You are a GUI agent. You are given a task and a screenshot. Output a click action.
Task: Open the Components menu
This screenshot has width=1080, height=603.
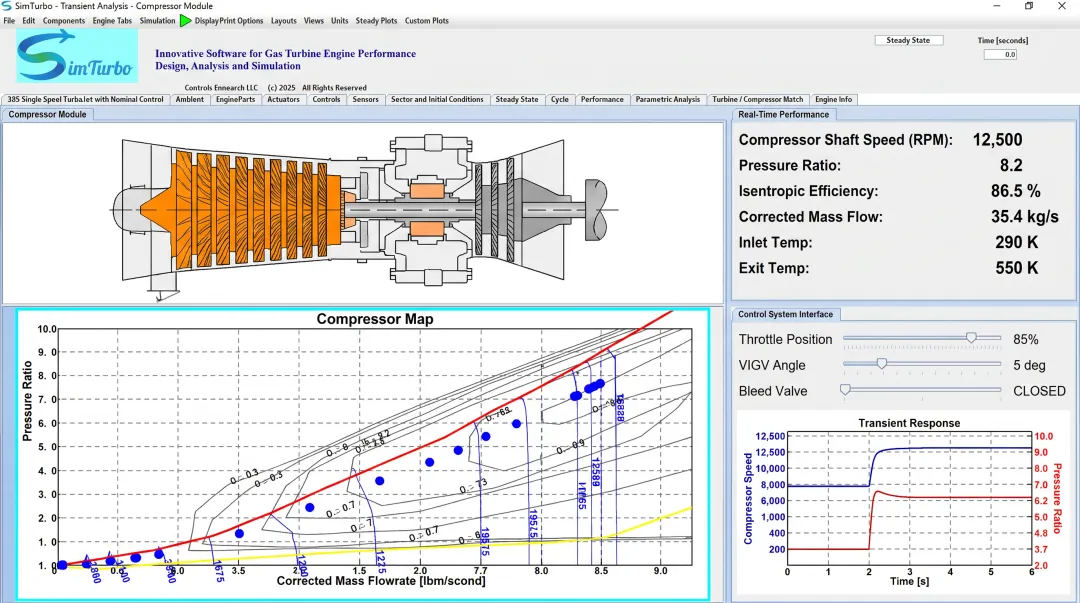point(63,21)
